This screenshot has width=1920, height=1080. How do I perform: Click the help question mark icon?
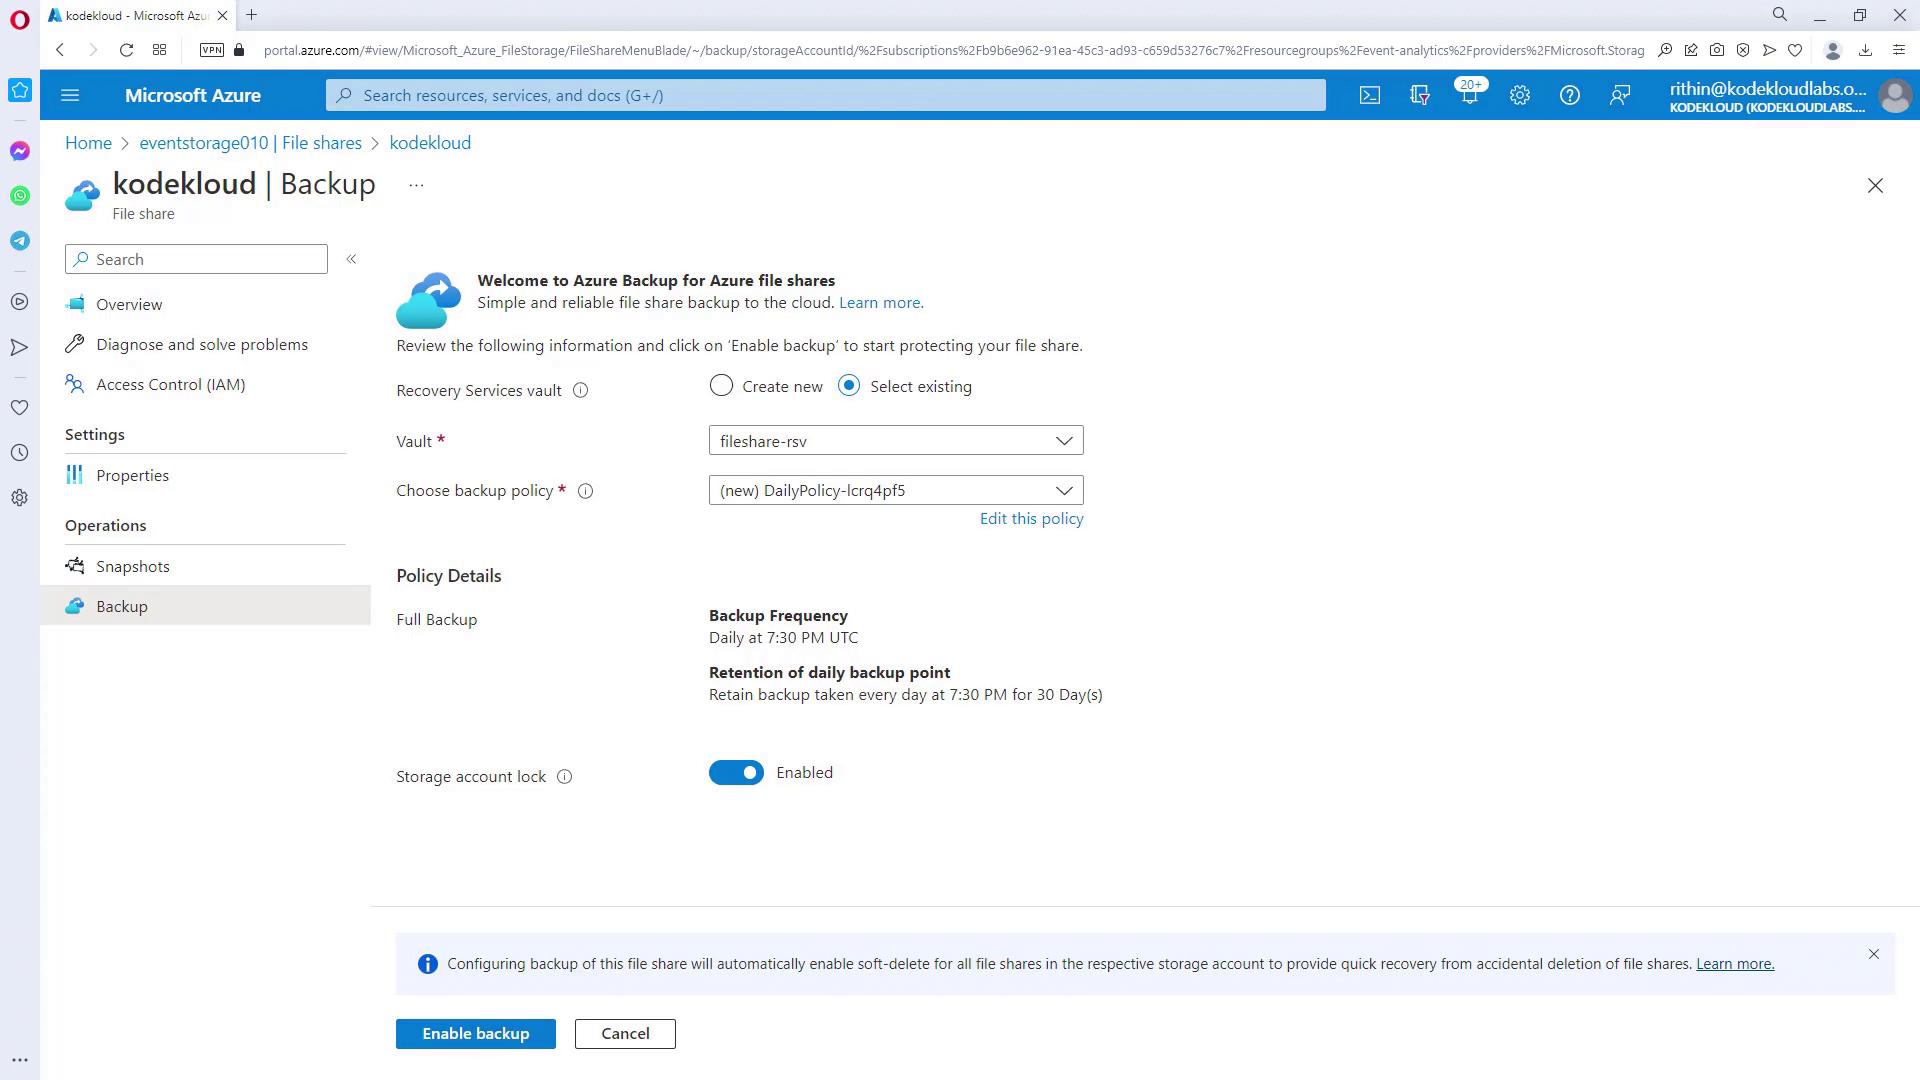click(x=1569, y=95)
